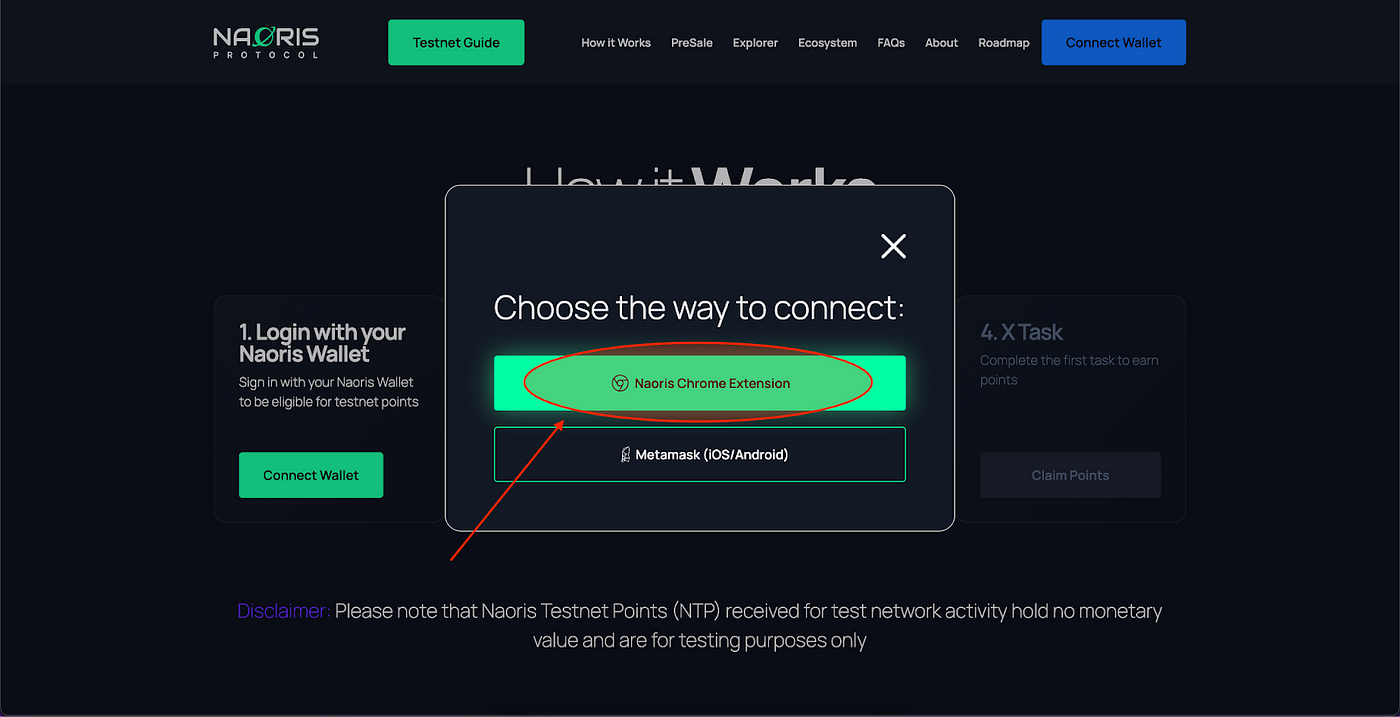Viewport: 1400px width, 717px height.
Task: Click green Connect Wallet in step 1 card
Action: pos(311,475)
